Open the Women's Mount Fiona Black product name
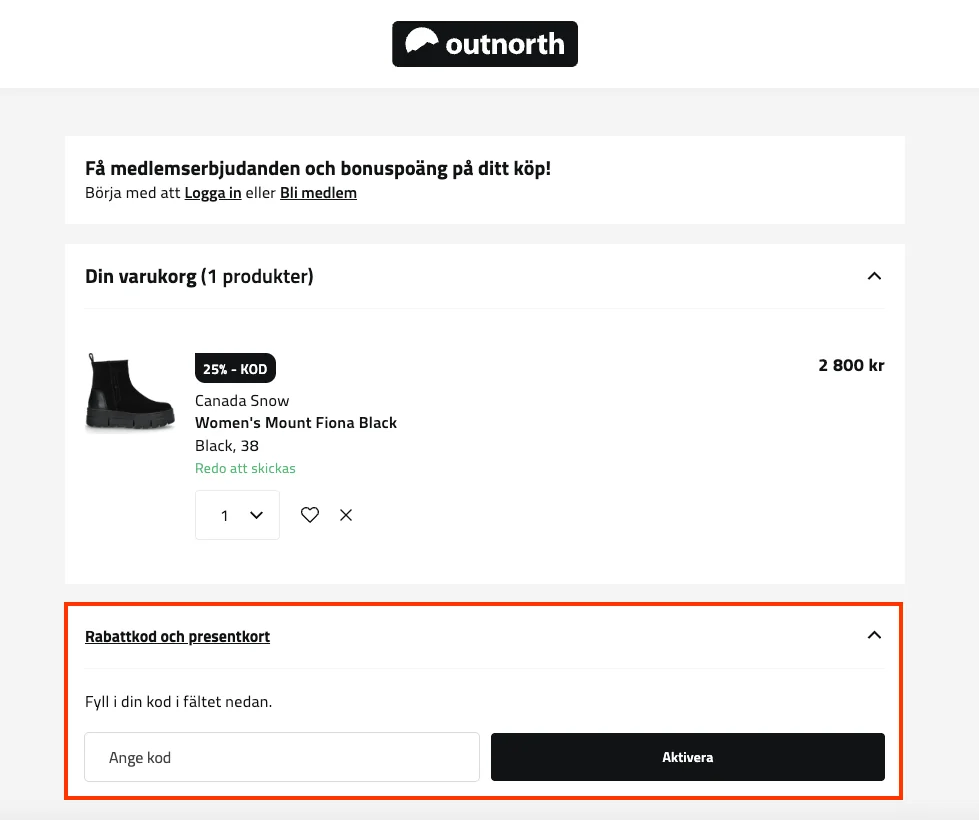979x820 pixels. click(x=296, y=423)
